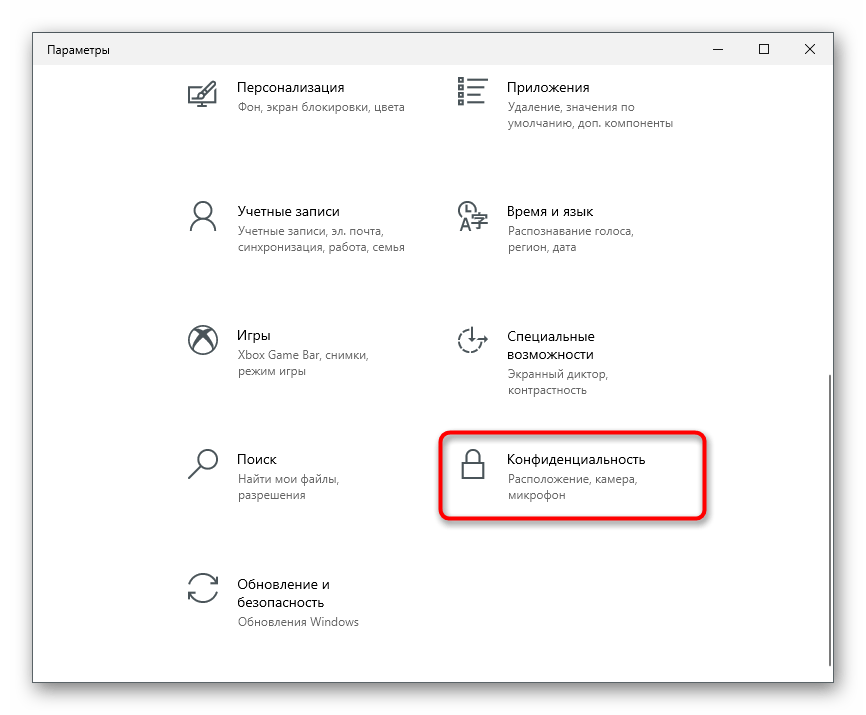Click the Обновления Windows description text
866x715 pixels.
click(298, 622)
